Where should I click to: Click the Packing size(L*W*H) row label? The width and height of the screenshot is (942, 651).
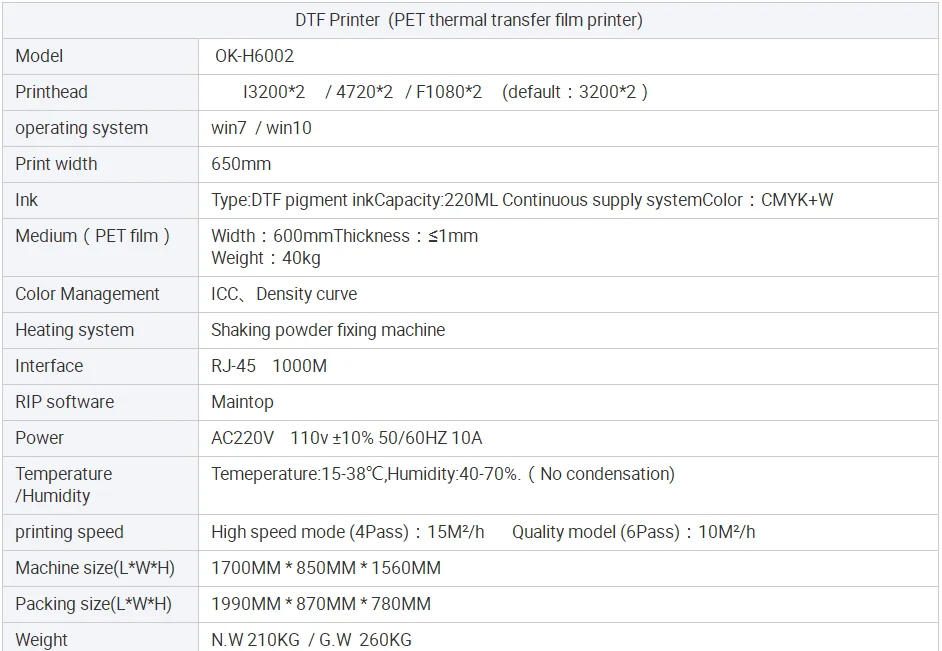[93, 604]
